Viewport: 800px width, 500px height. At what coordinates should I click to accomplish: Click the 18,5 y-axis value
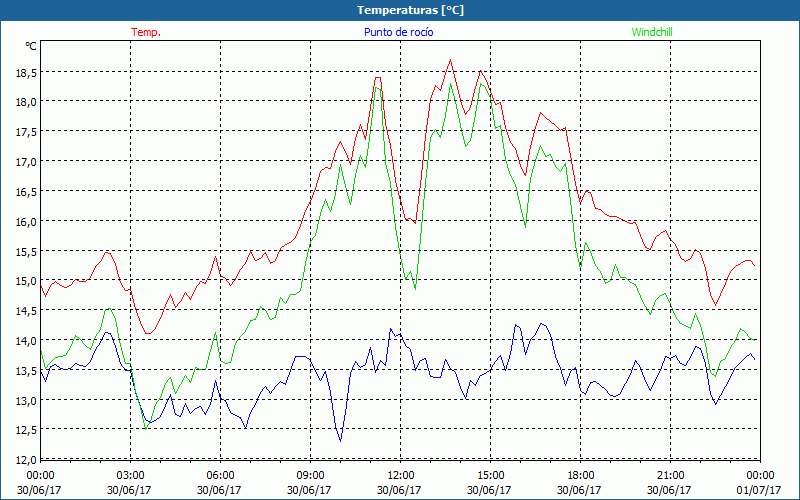(x=26, y=73)
